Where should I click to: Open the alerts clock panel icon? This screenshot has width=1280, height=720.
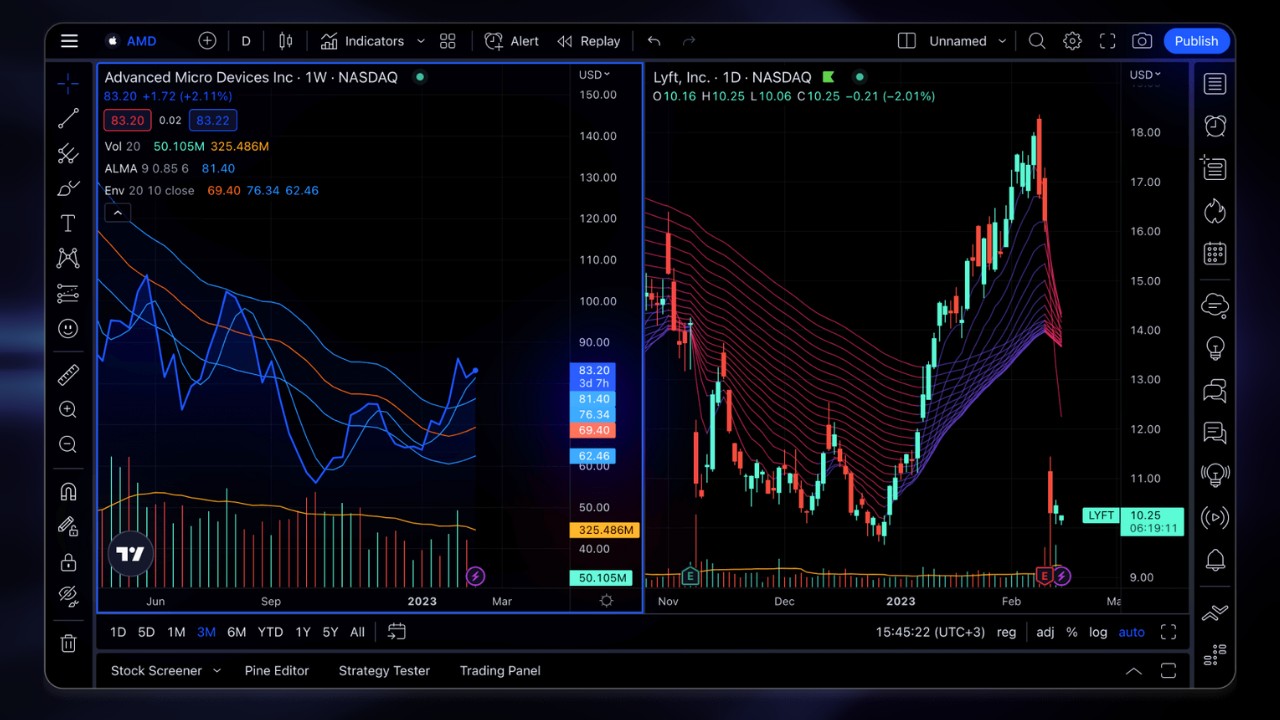[x=1215, y=126]
